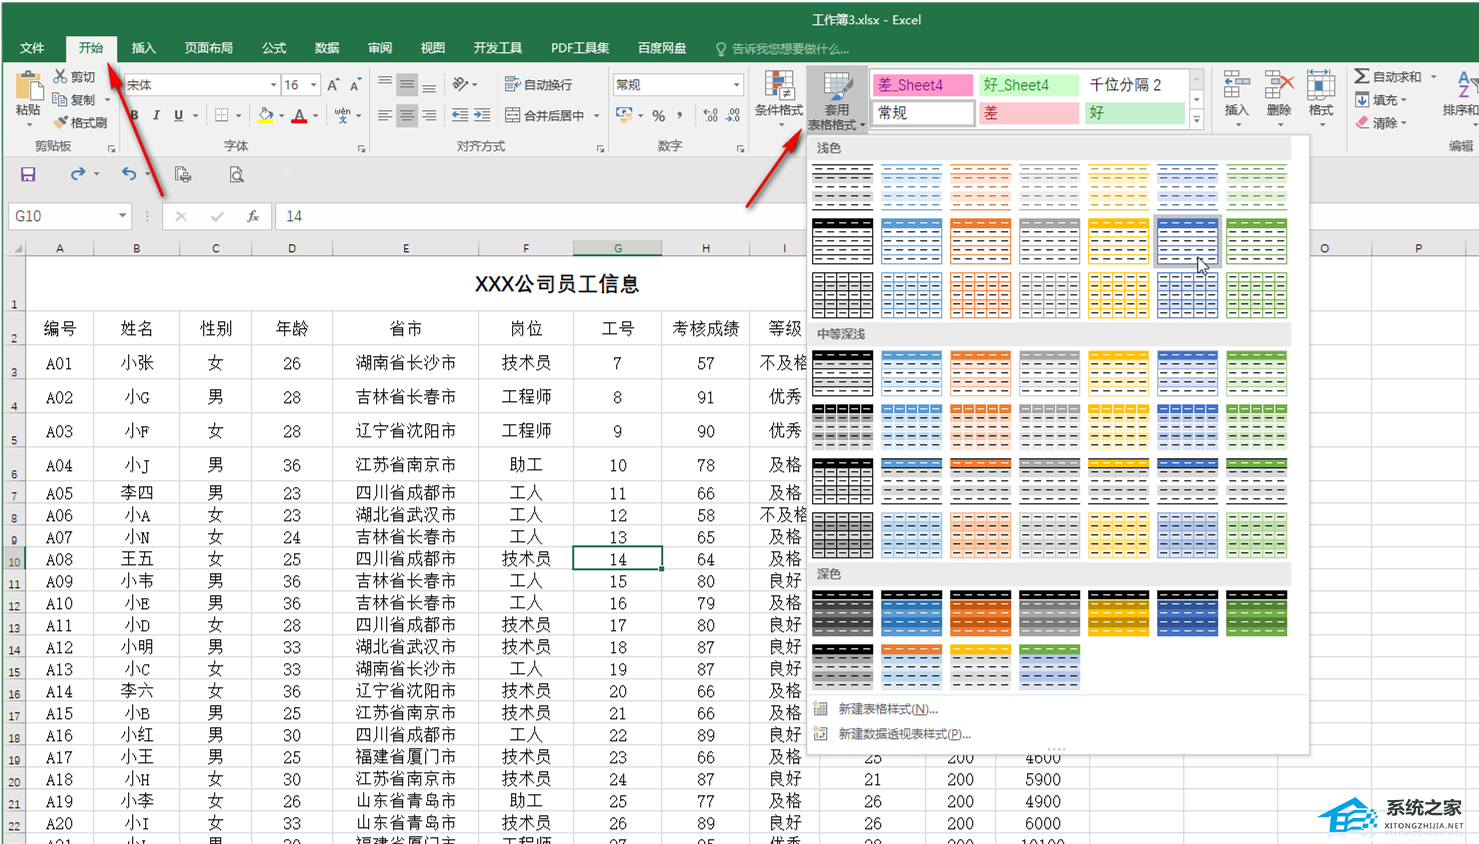1479x844 pixels.
Task: Click the Cut (剪切) scissors icon
Action: [x=60, y=76]
